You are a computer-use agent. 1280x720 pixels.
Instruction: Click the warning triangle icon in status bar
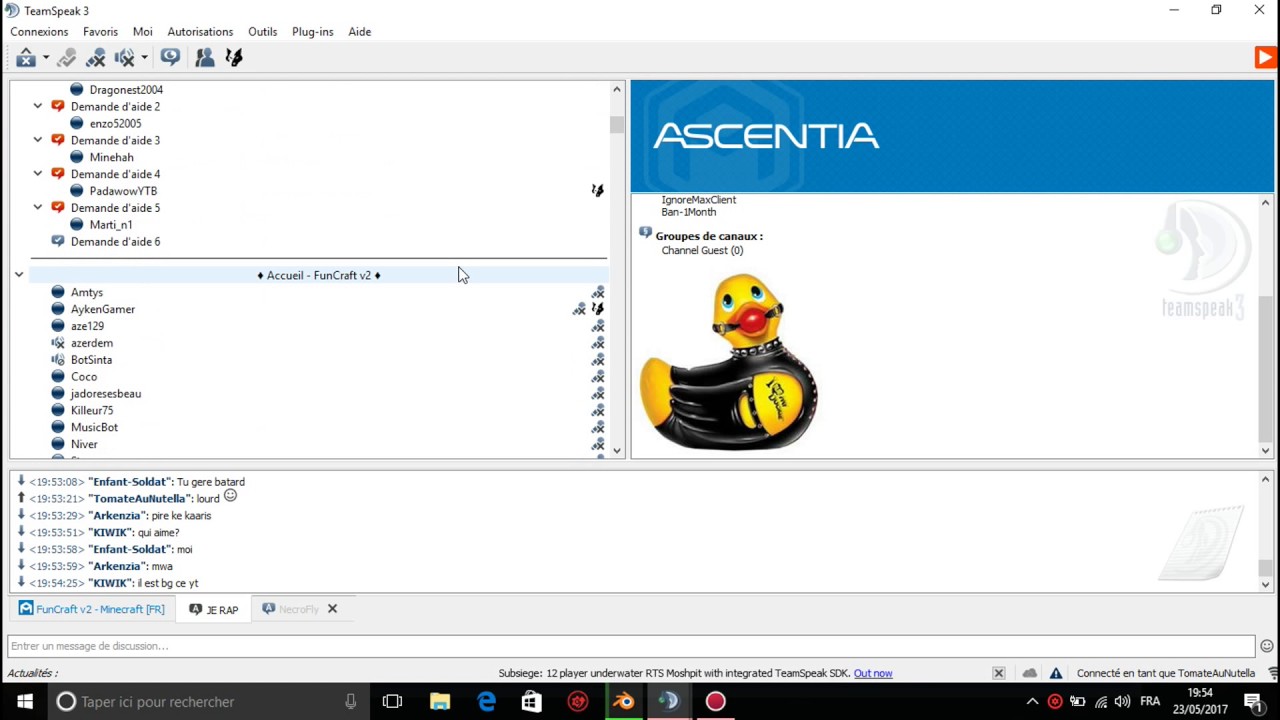click(1056, 674)
